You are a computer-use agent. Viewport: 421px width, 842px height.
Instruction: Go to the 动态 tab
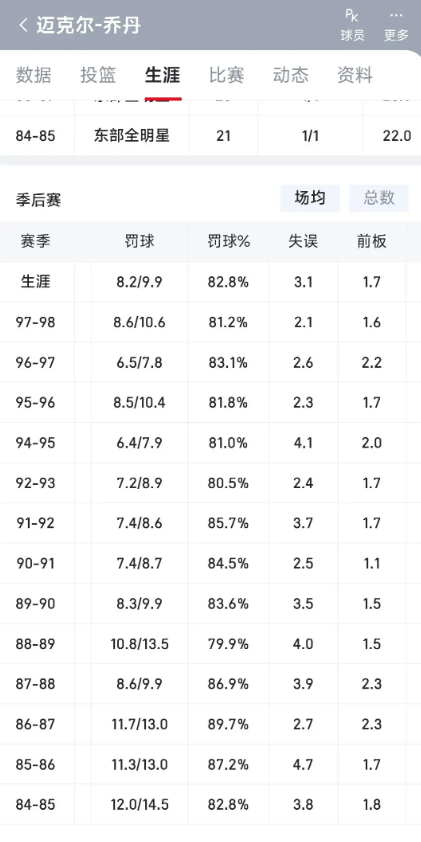(291, 75)
